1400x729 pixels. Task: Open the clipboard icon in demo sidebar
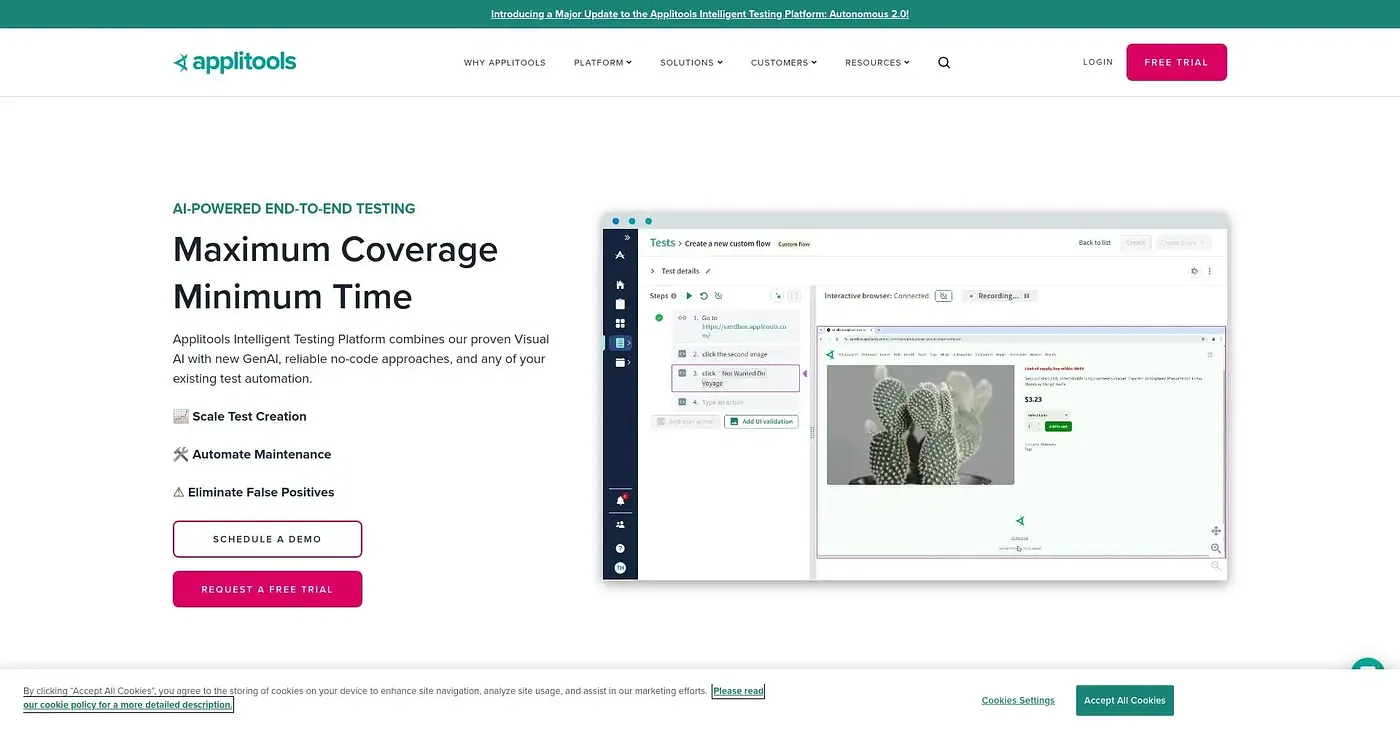coord(620,304)
